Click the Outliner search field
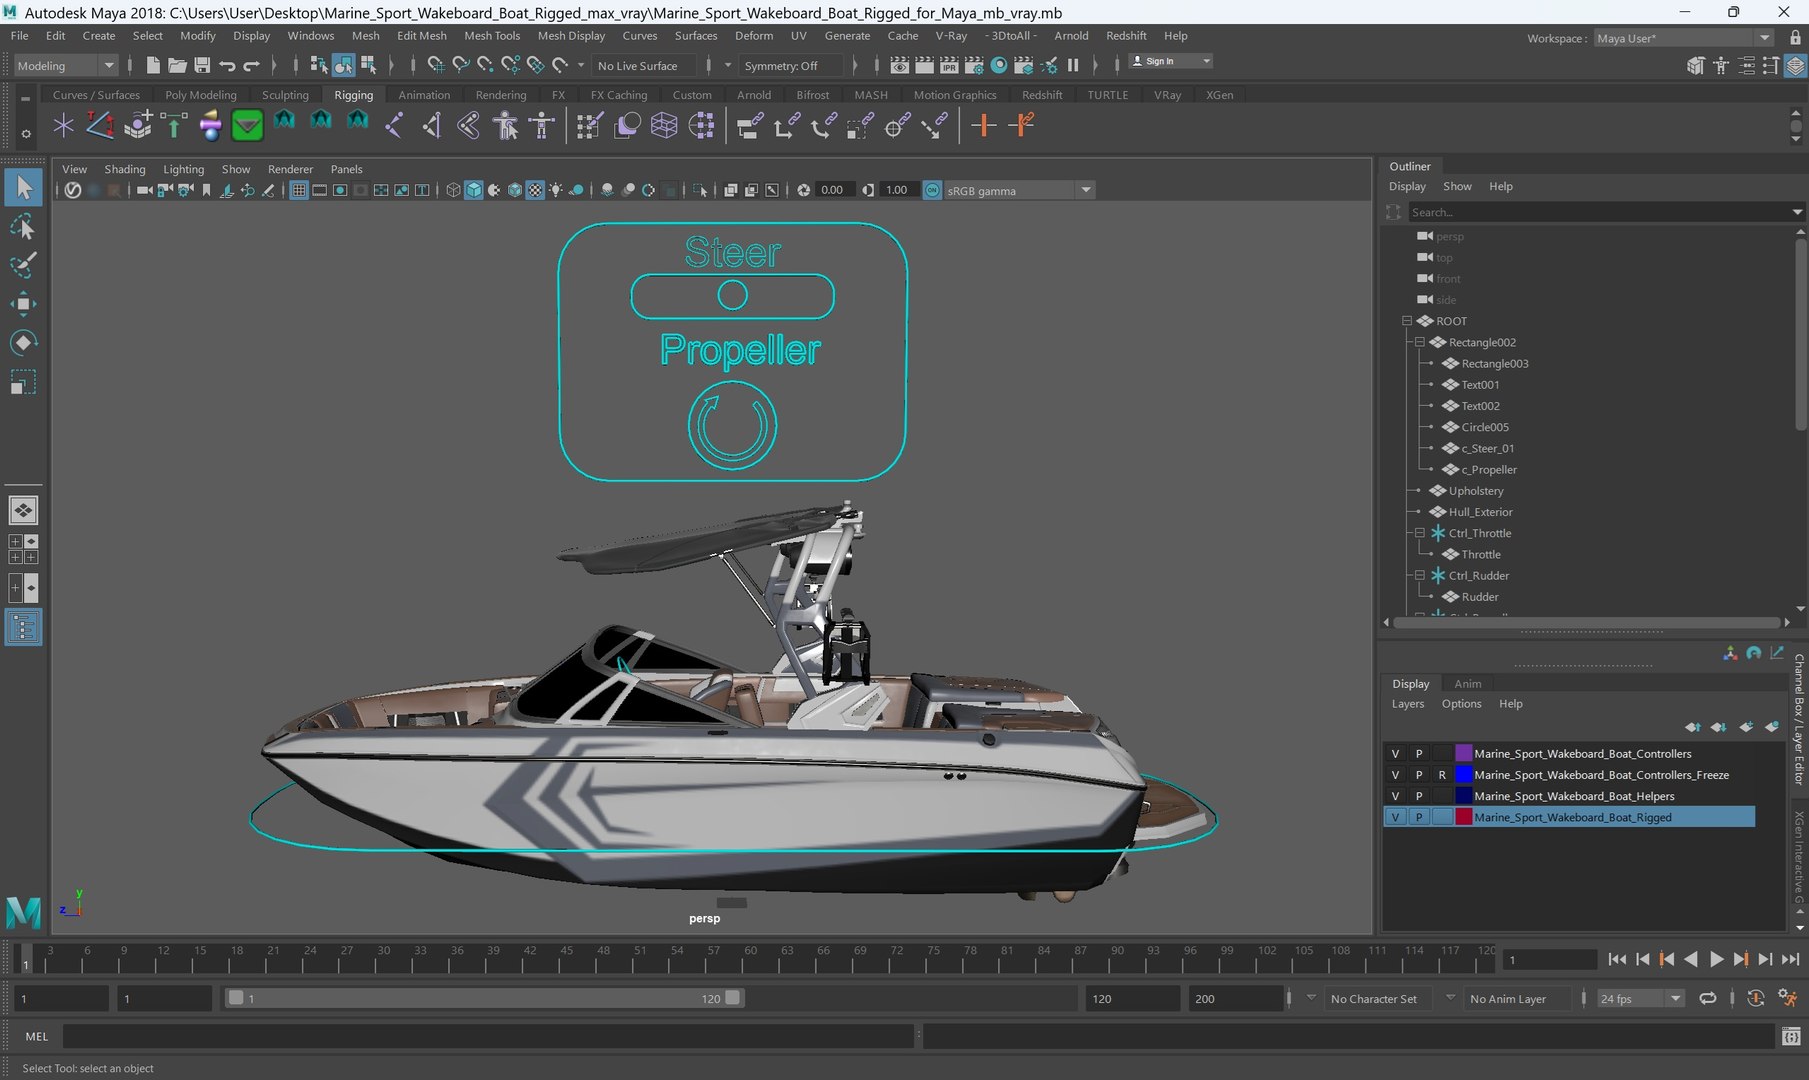This screenshot has height=1080, width=1809. [1598, 212]
